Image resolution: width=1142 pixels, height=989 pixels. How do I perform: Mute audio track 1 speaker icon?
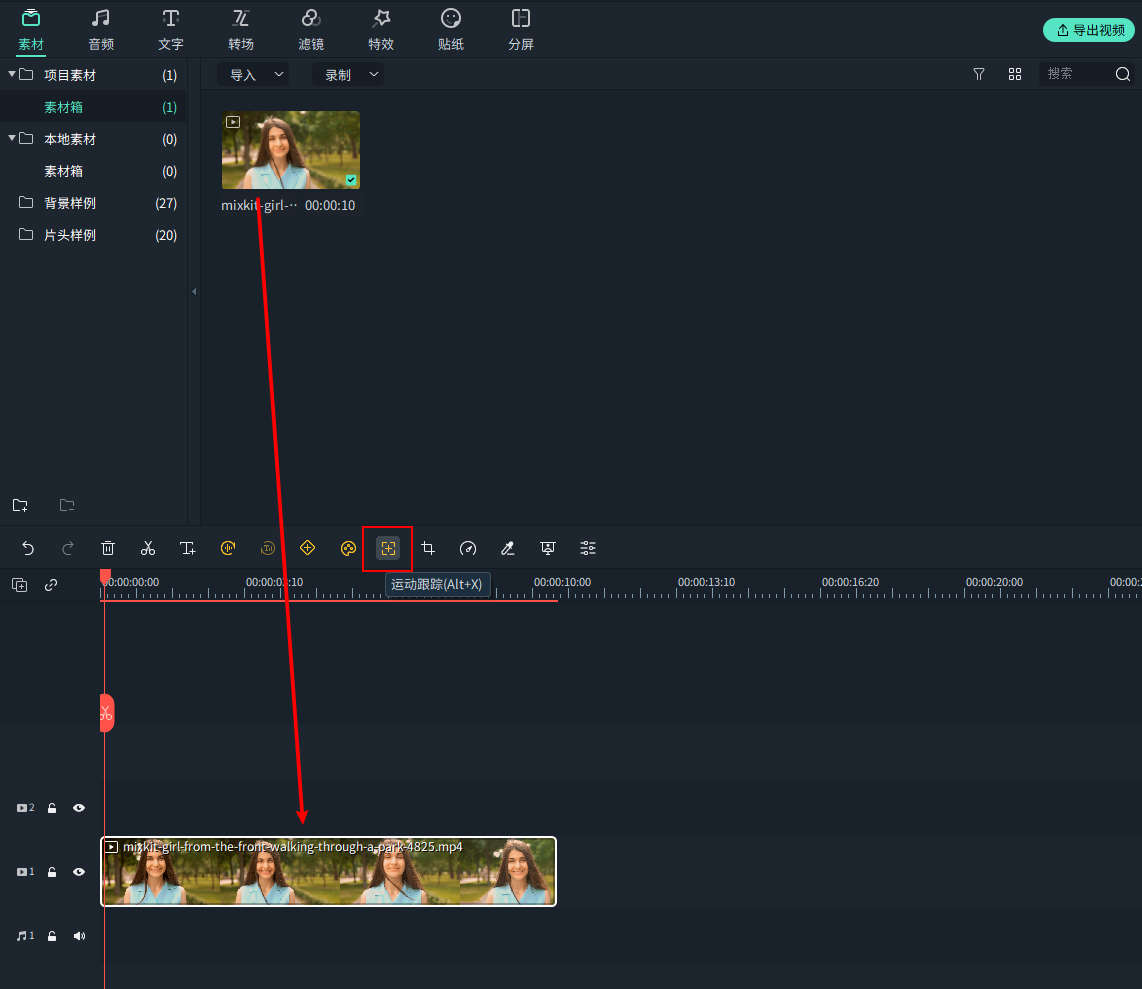pos(79,936)
